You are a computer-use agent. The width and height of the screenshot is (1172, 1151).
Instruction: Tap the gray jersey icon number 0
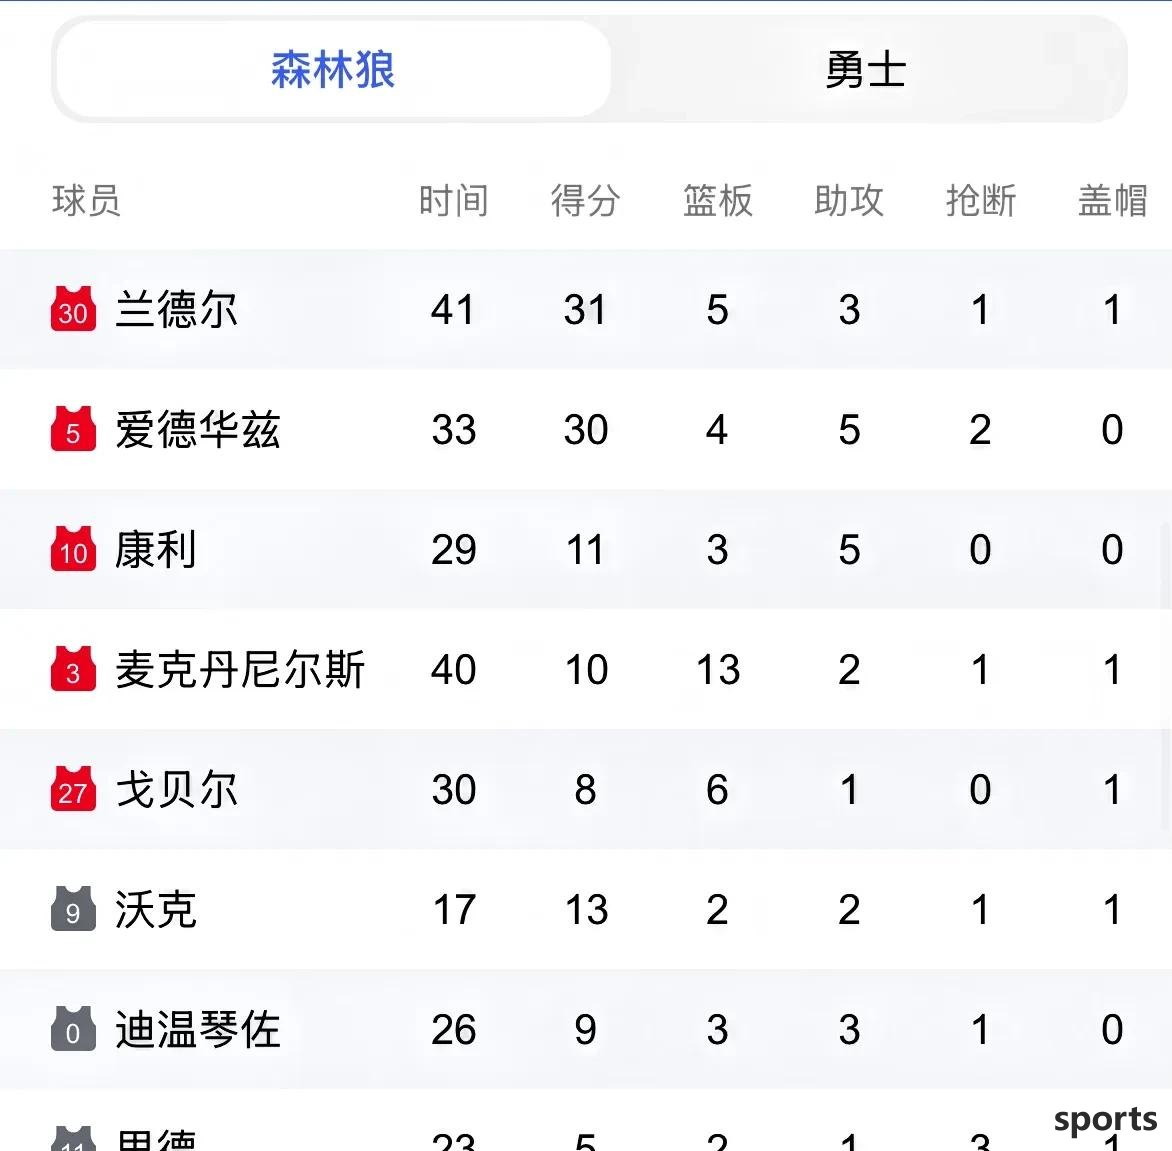click(73, 1029)
